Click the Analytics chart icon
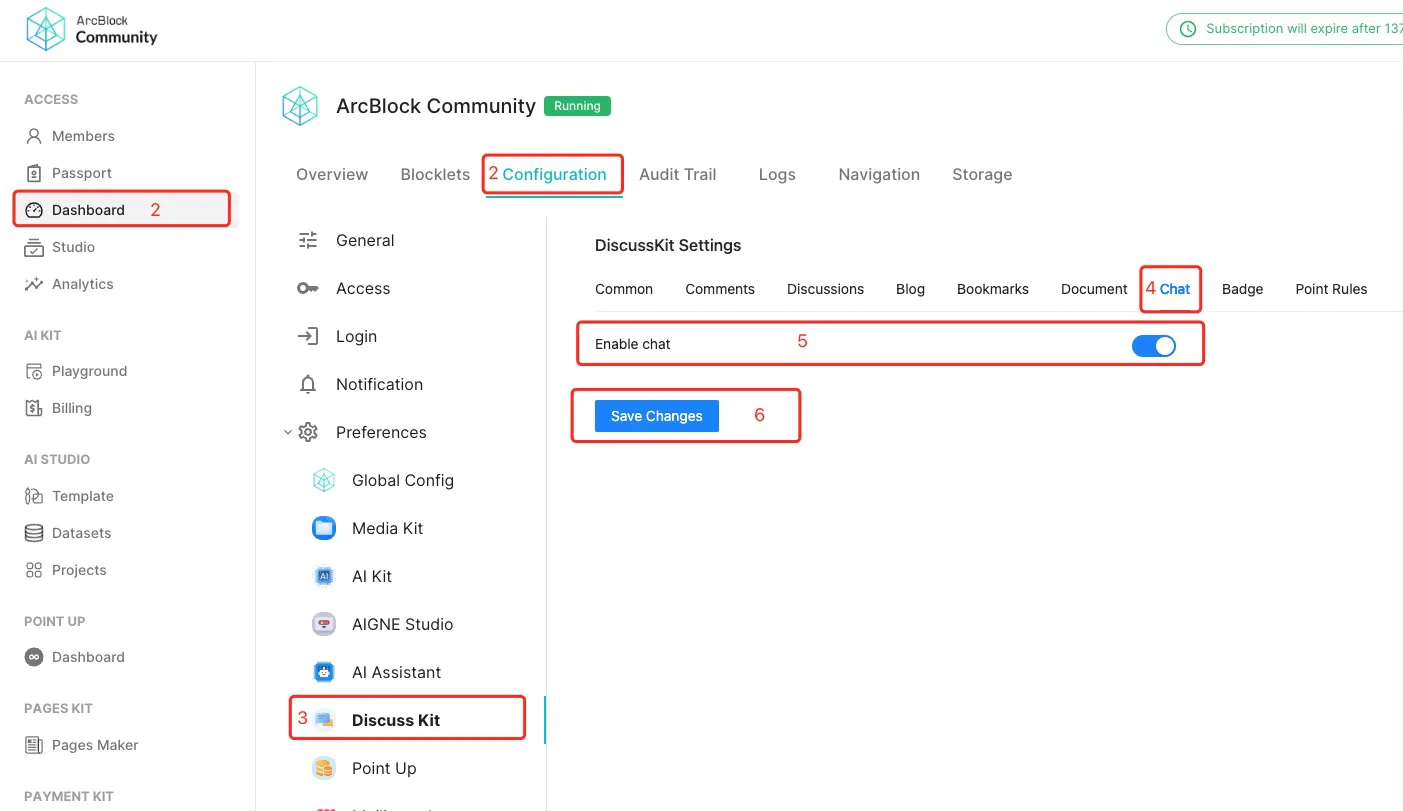This screenshot has height=811, width=1403. (x=34, y=284)
